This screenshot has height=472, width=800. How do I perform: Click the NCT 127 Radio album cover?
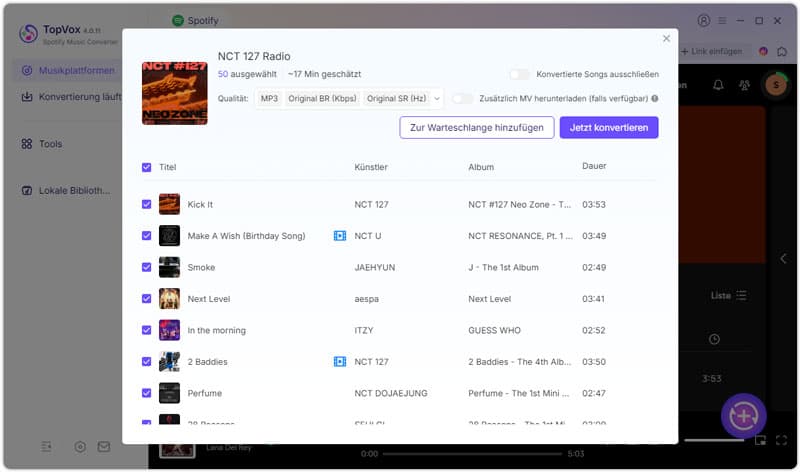pyautogui.click(x=174, y=93)
